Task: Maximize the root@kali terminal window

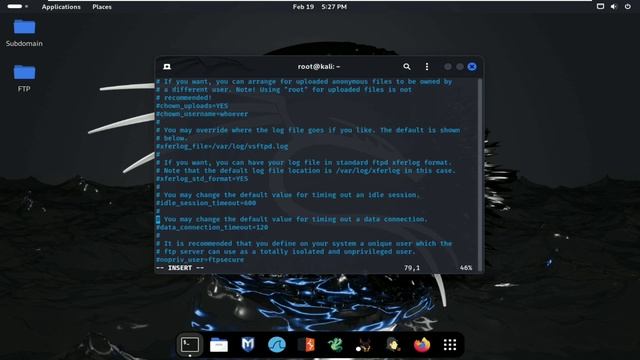Action: tap(460, 67)
